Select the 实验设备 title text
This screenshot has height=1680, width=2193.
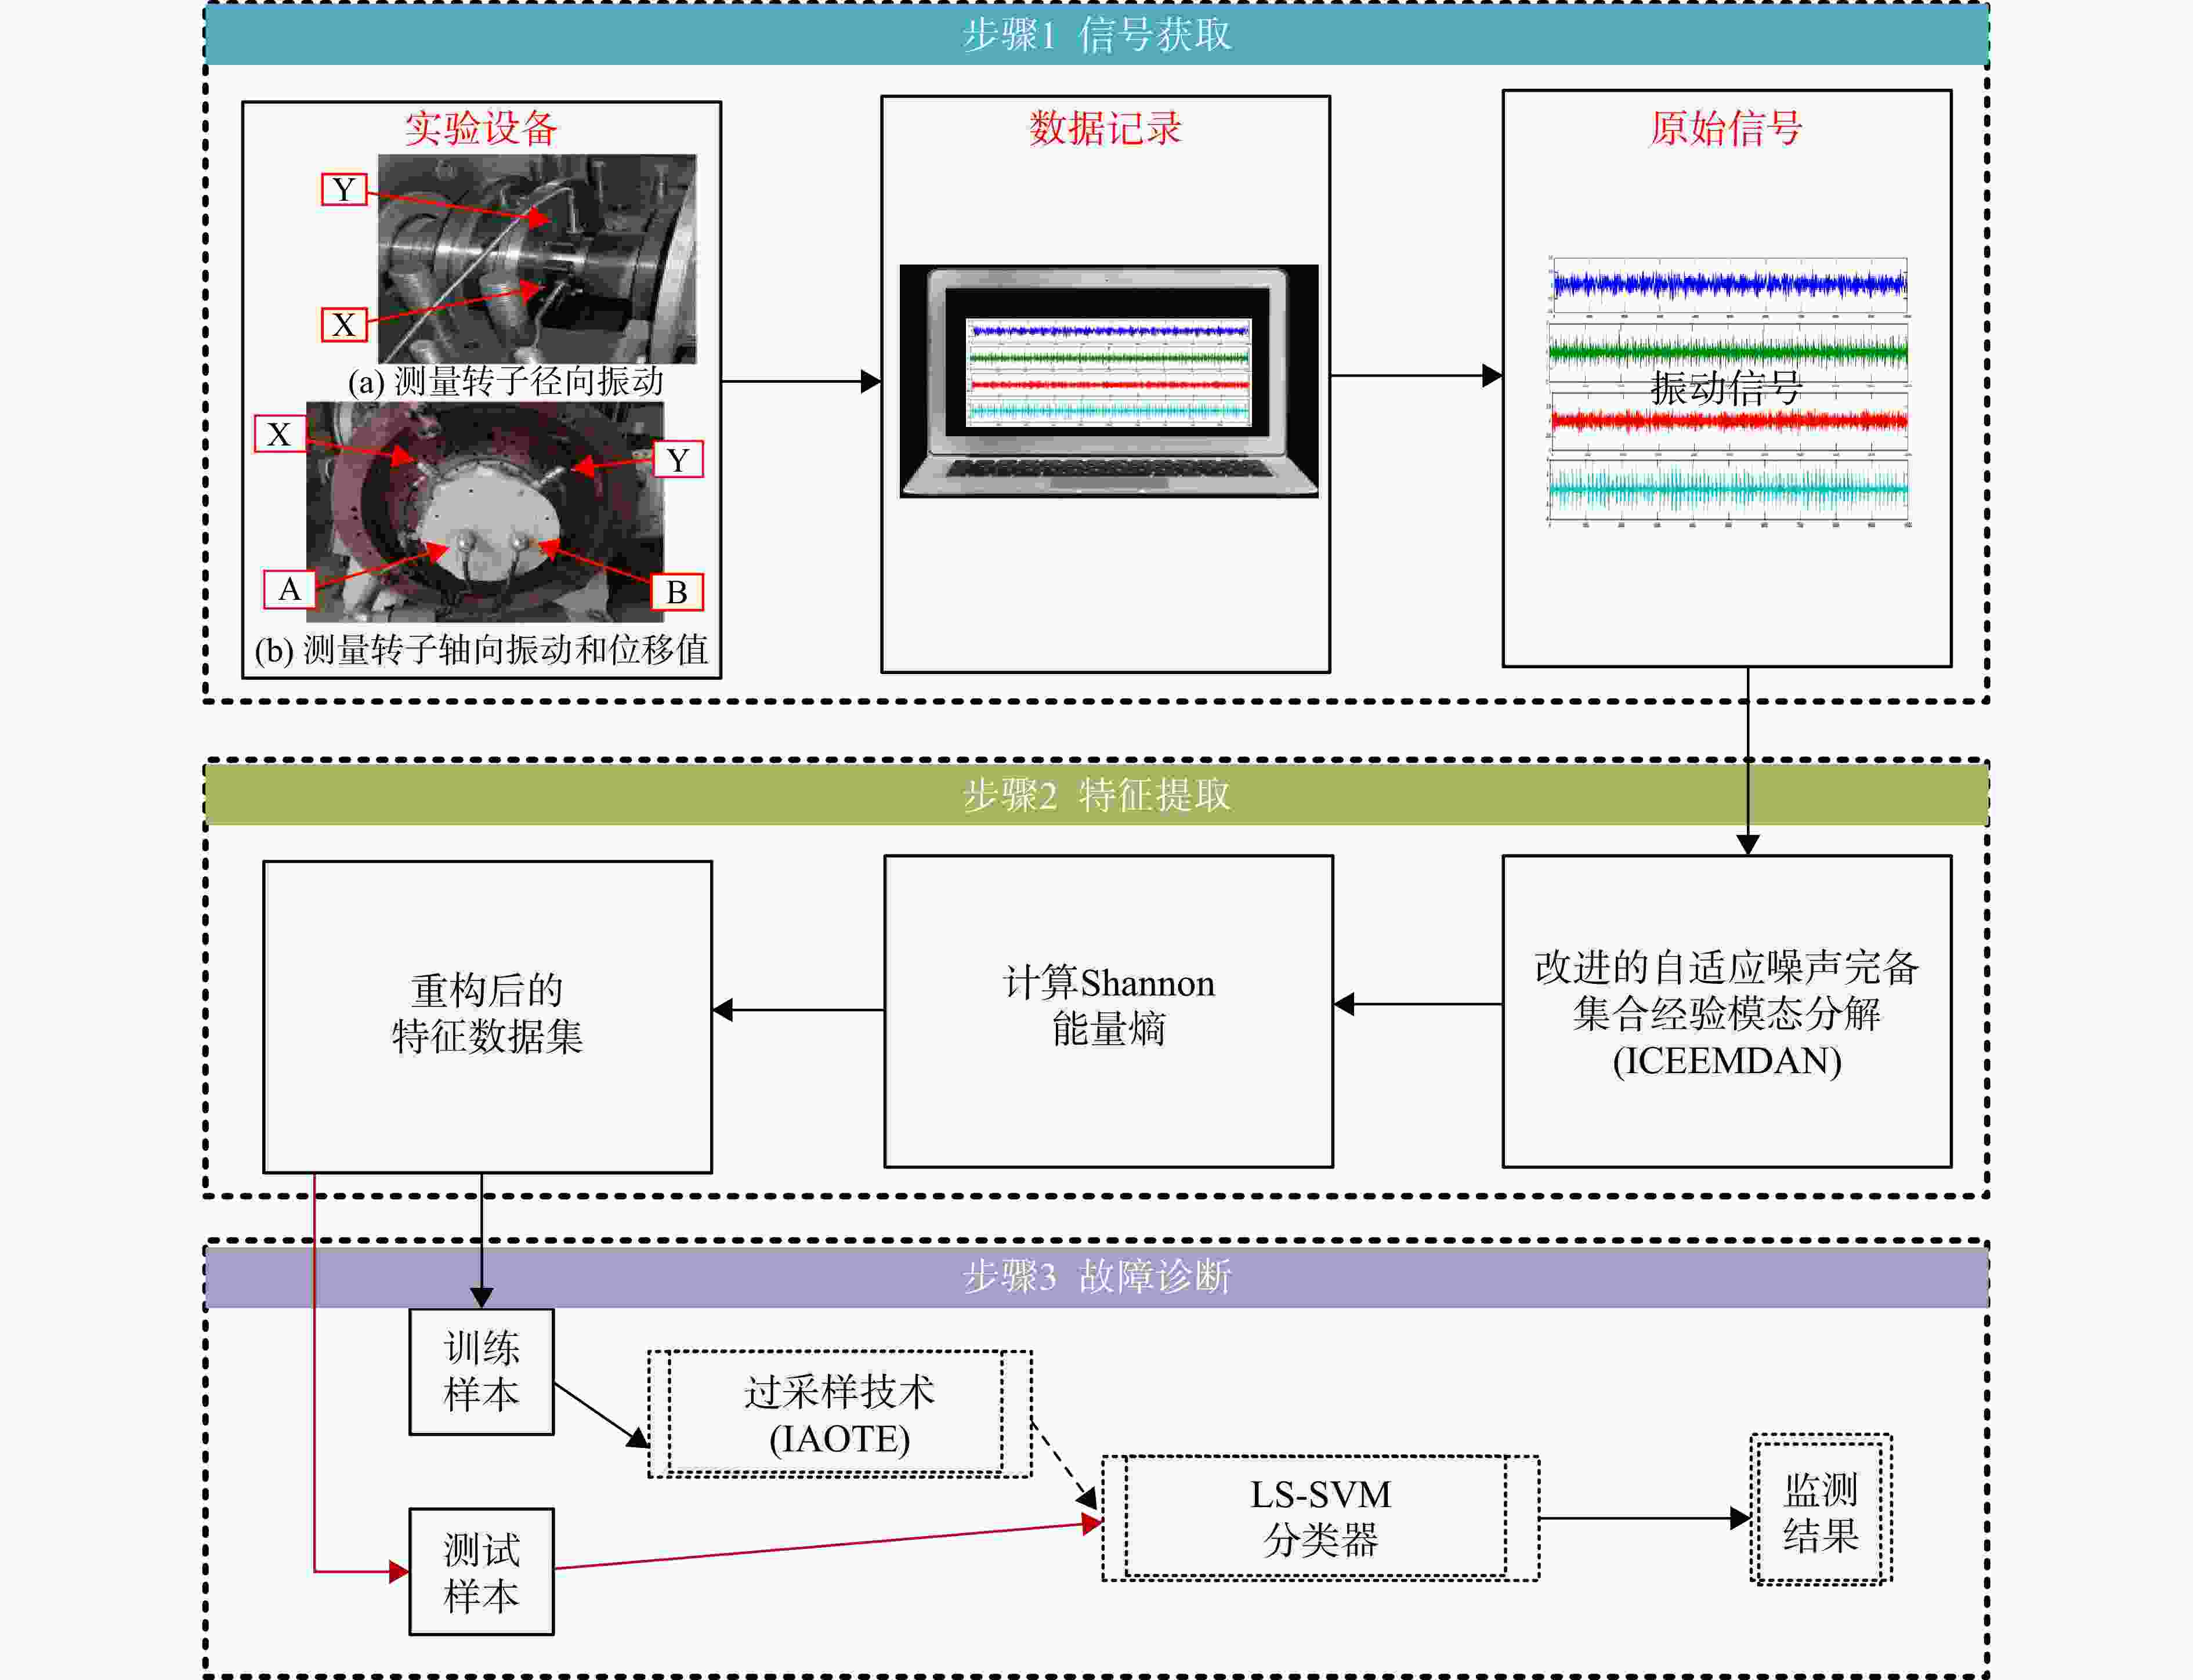tap(481, 128)
